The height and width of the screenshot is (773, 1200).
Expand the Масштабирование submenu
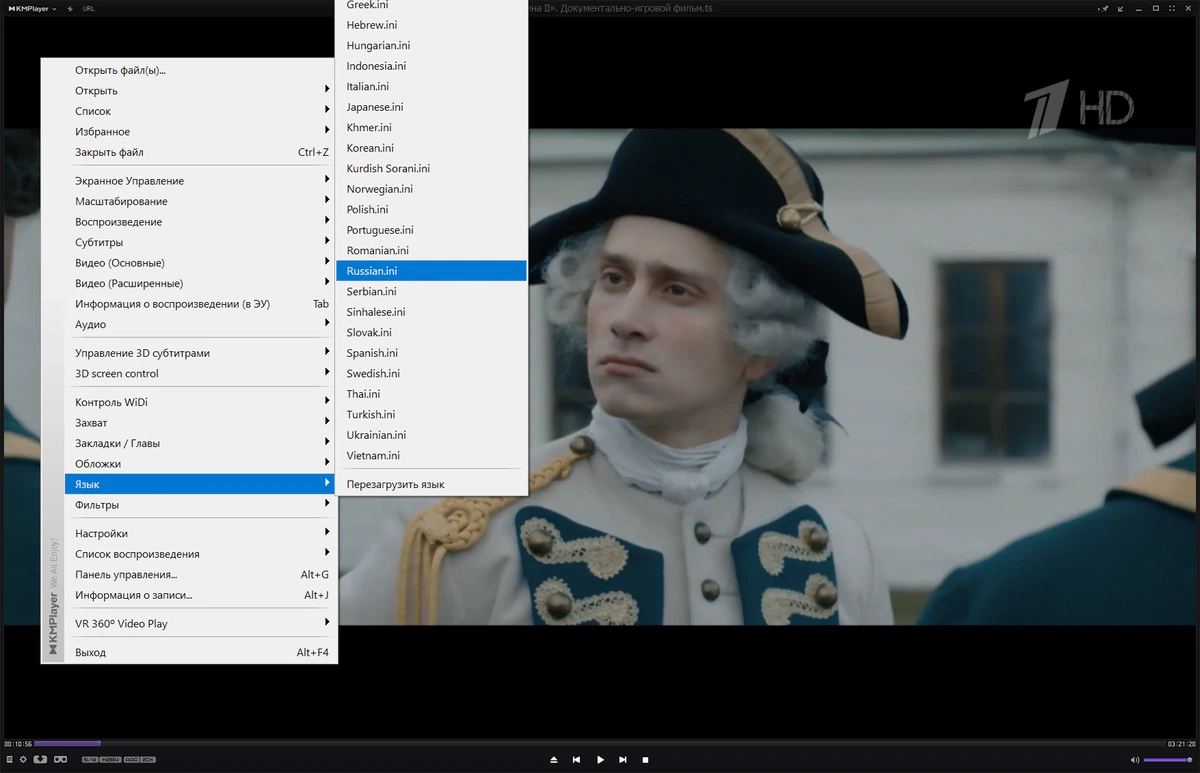pos(201,201)
